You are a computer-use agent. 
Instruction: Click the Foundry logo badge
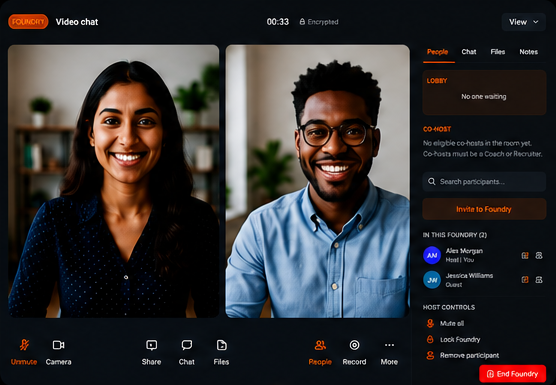tap(28, 22)
